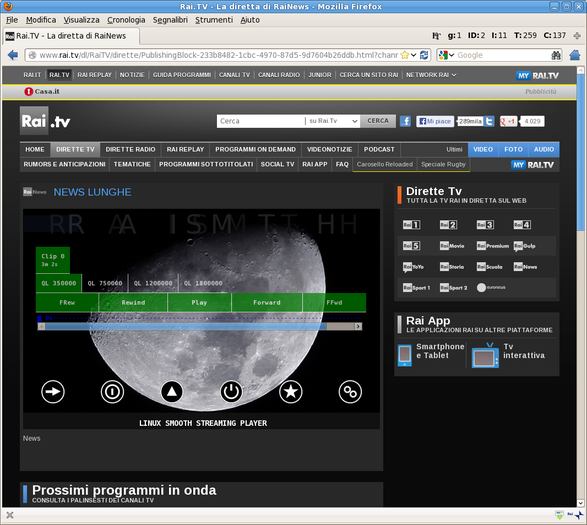Image resolution: width=587 pixels, height=525 pixels.
Task: Click the Twitter bird icon
Action: (x=489, y=121)
